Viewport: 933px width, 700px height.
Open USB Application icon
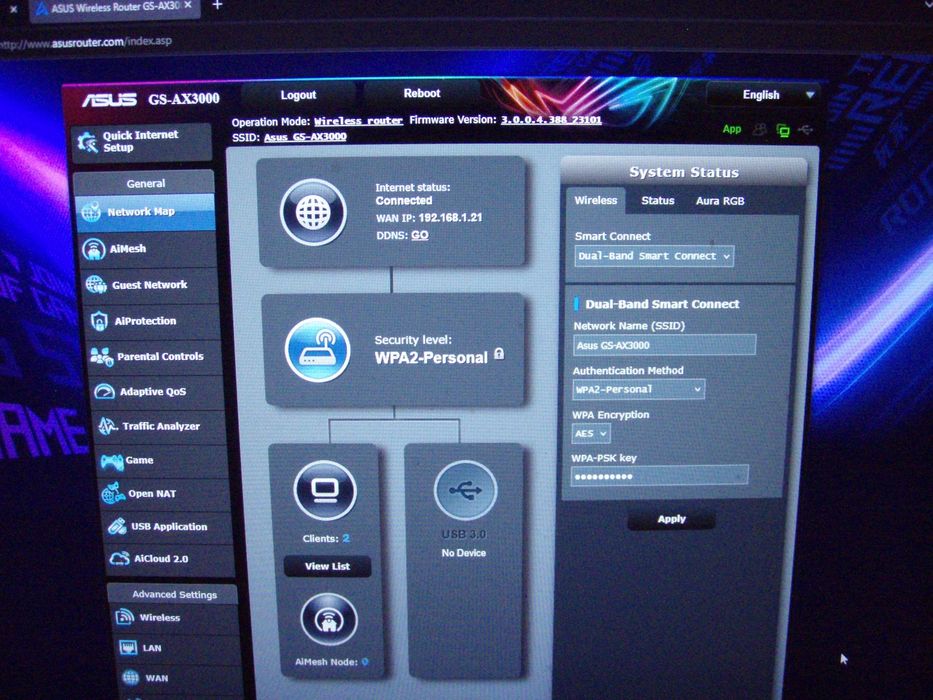point(117,526)
